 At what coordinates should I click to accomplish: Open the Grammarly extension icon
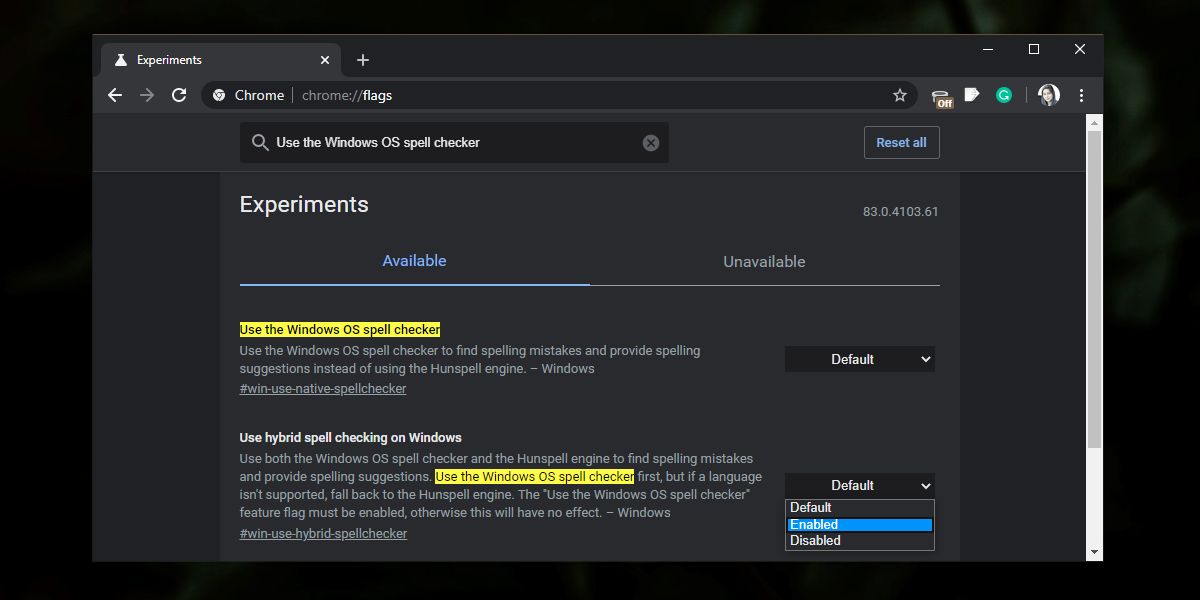[1004, 95]
